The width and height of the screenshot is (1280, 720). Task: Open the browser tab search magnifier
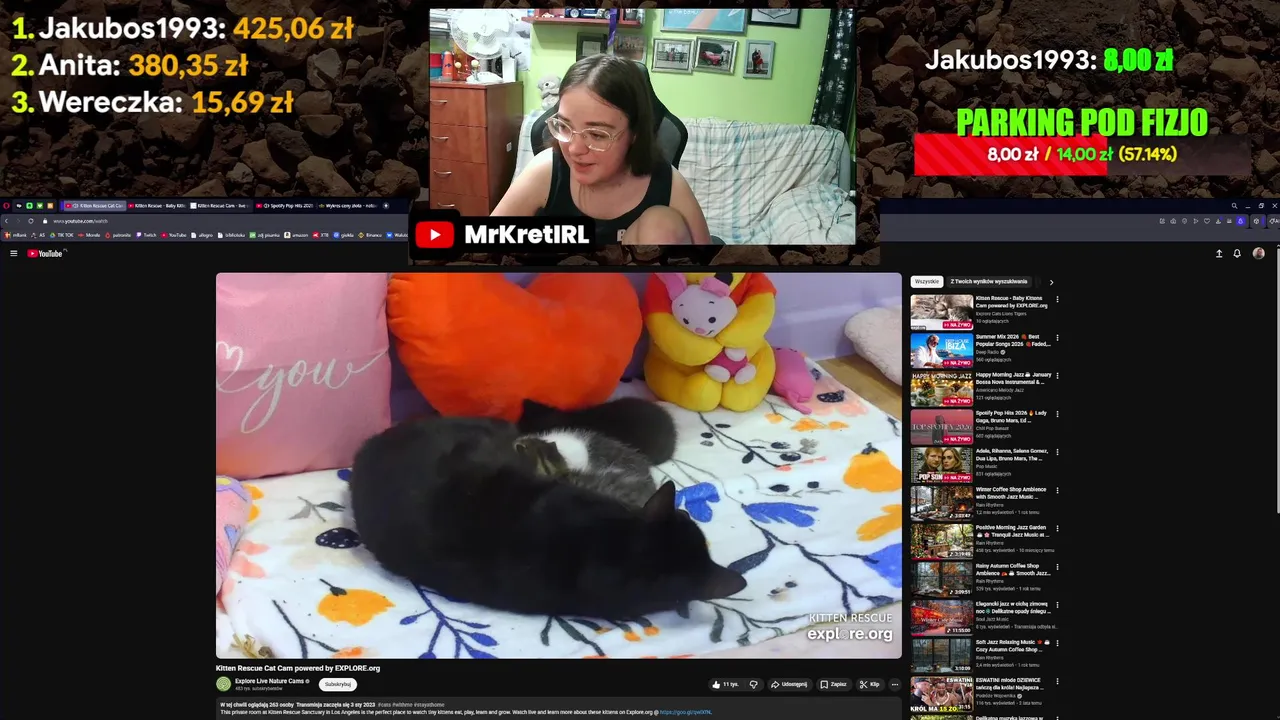point(1234,206)
